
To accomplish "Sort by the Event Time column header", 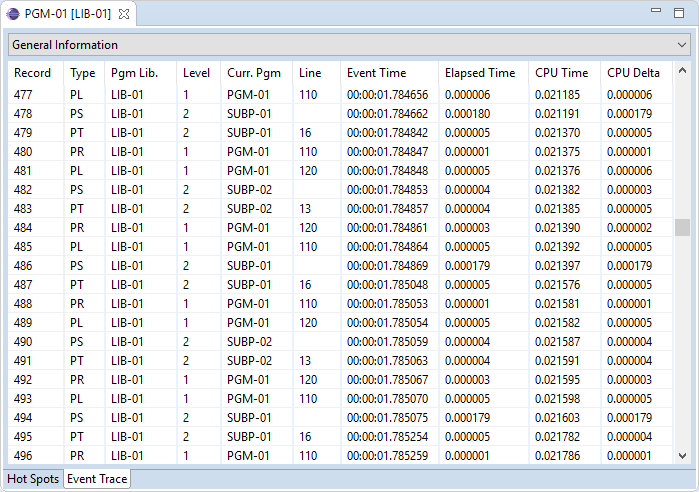I will coord(376,73).
